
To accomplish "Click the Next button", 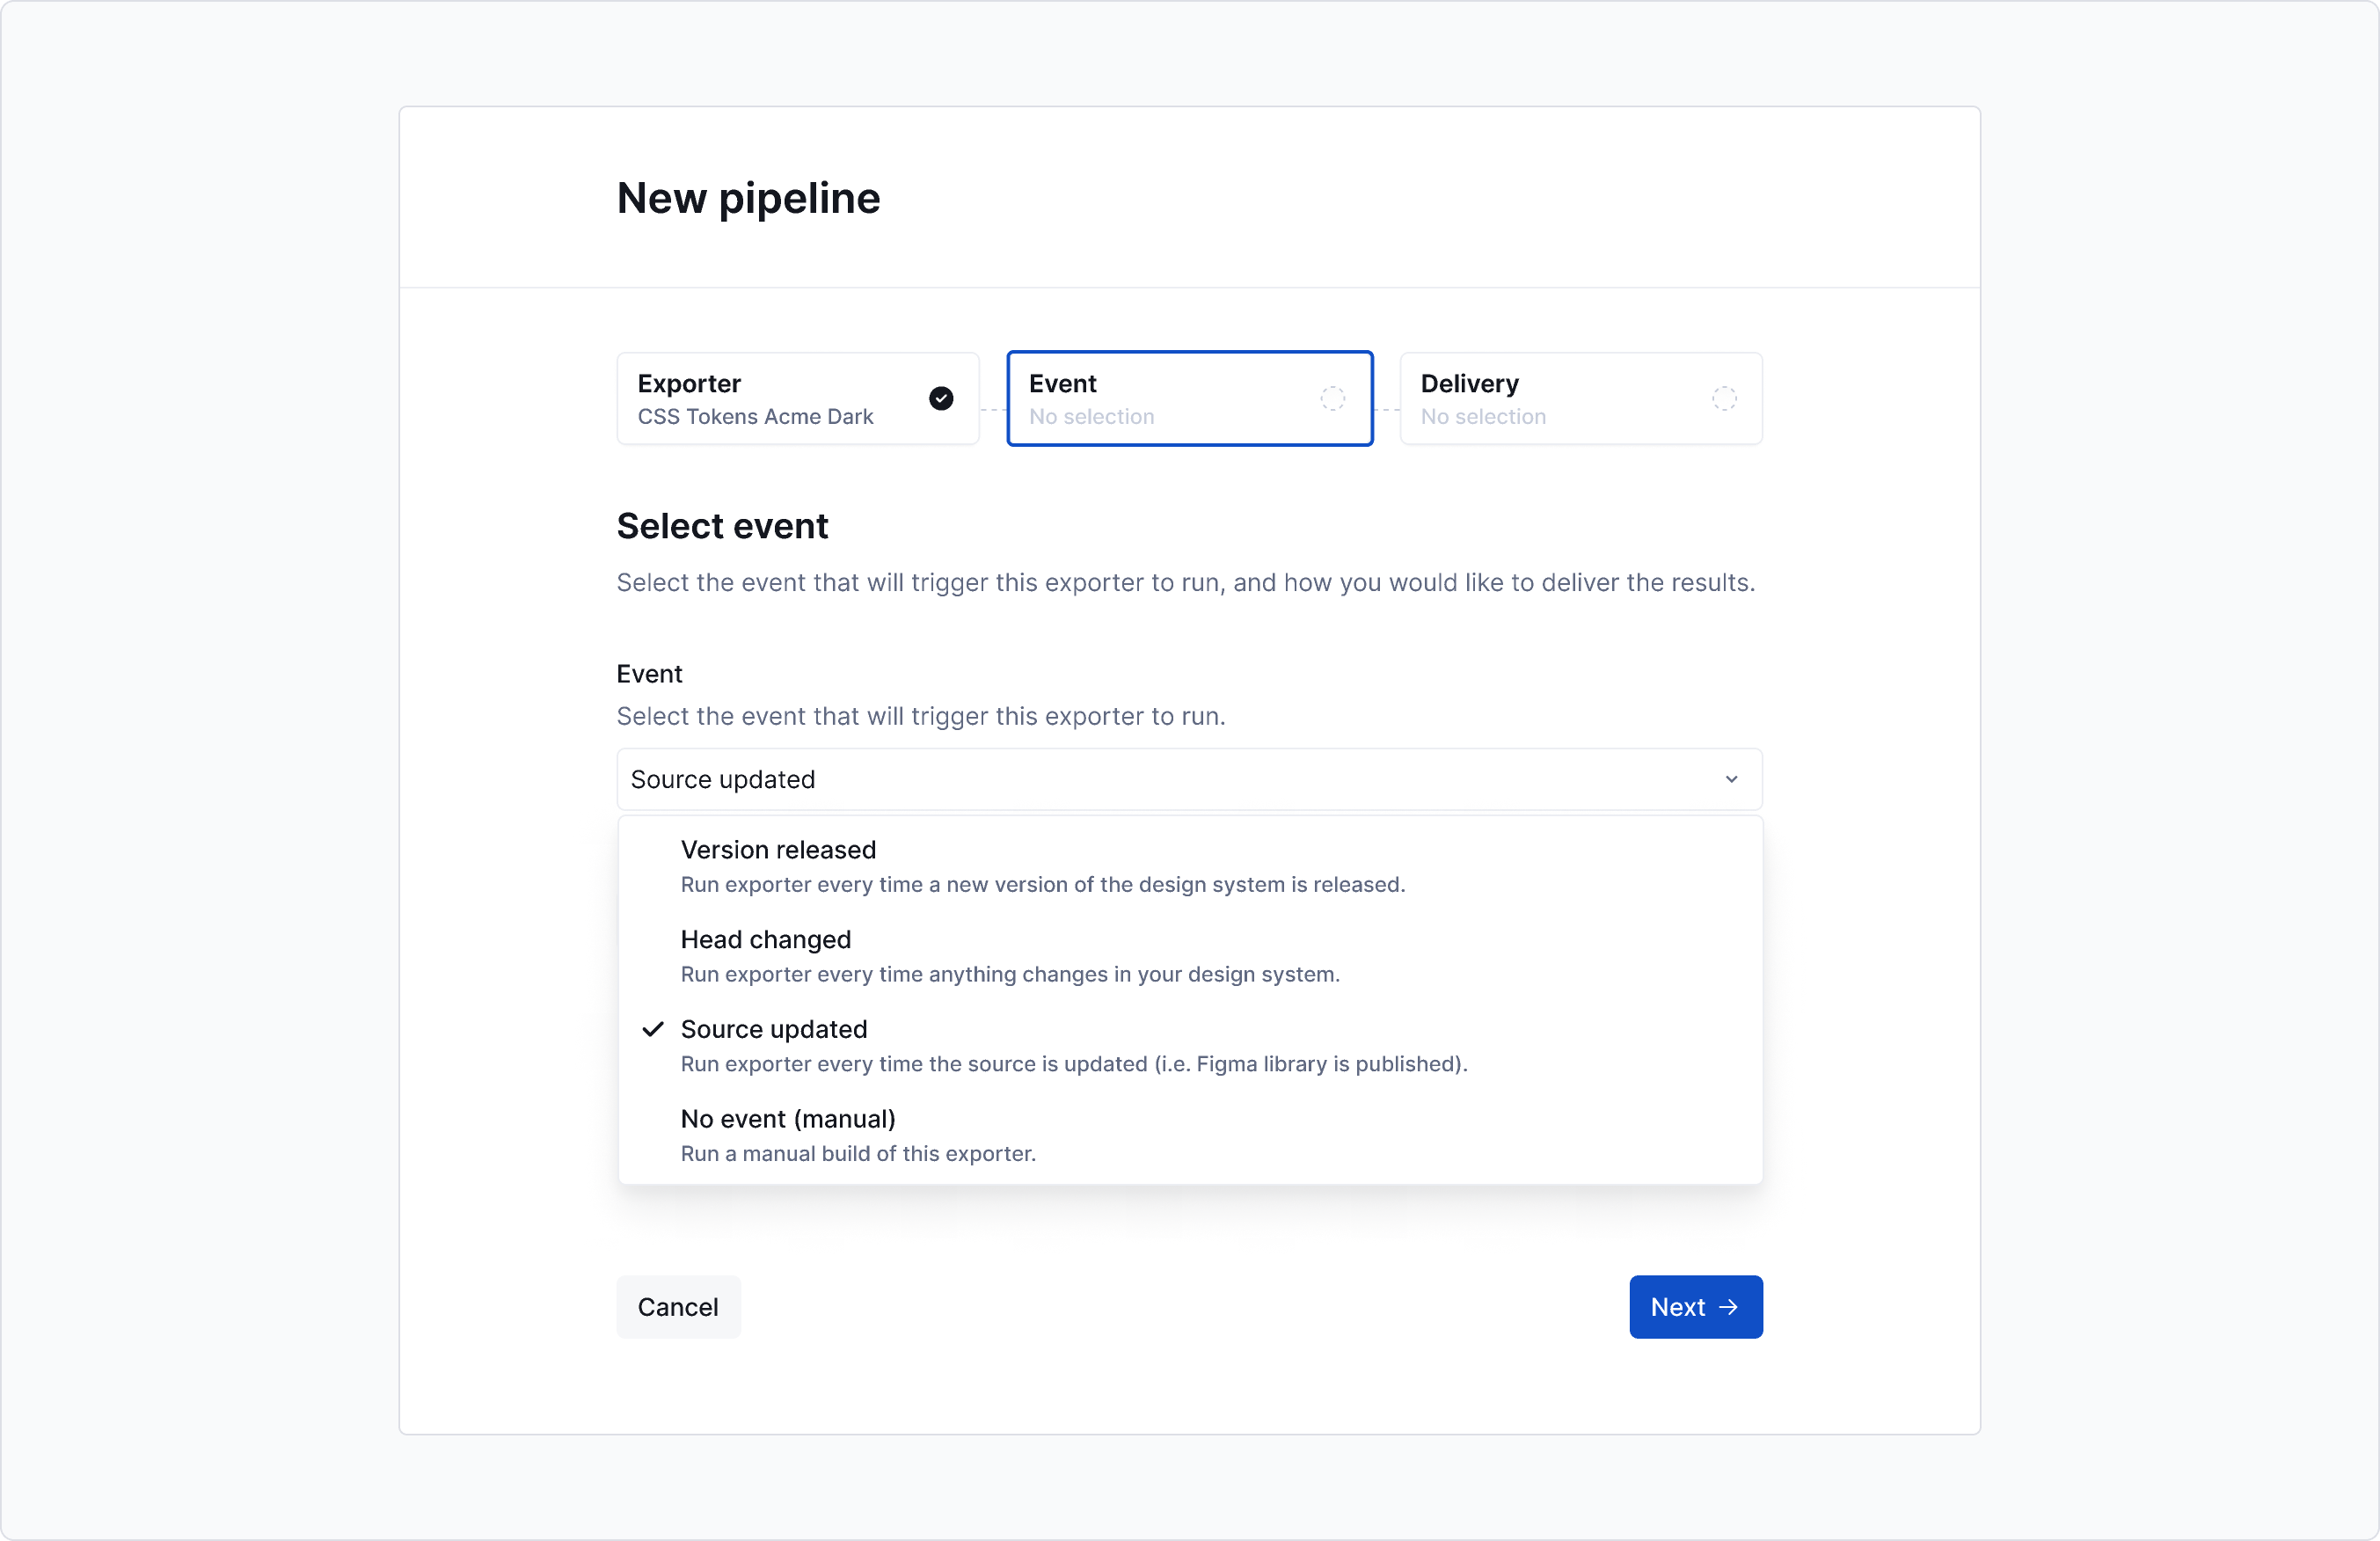I will coord(1694,1307).
